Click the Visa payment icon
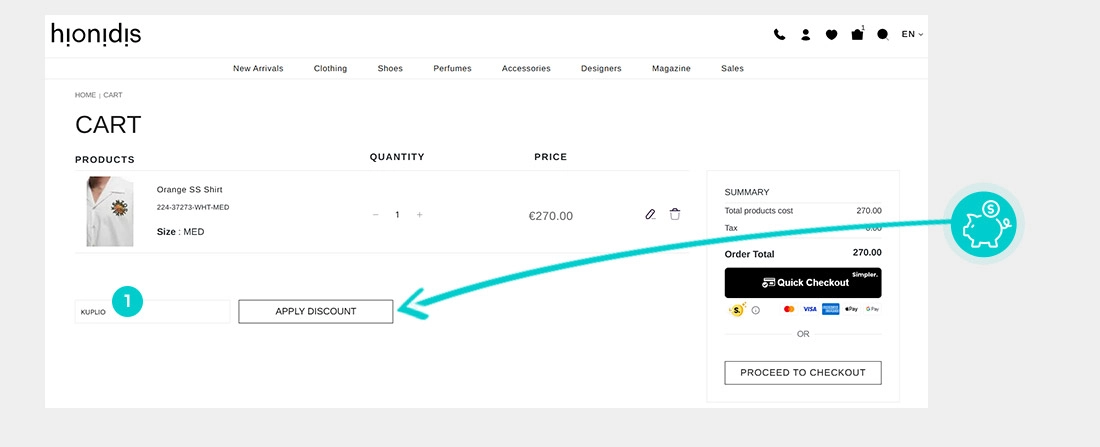The height and width of the screenshot is (447, 1100). coord(810,309)
